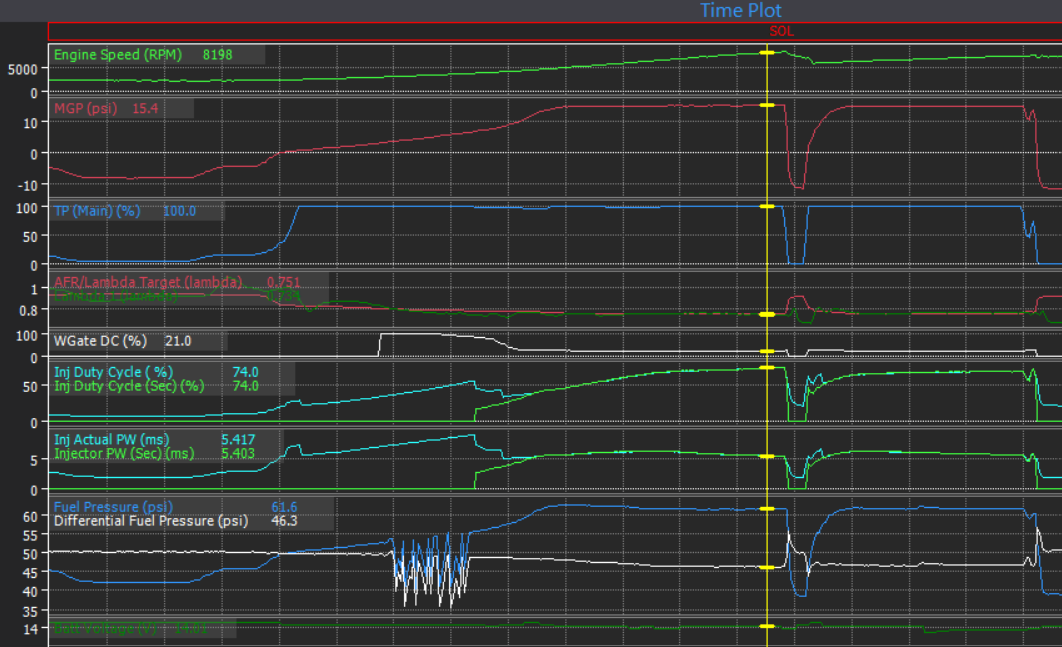Click the Inj Actual PW (ms) label
This screenshot has width=1062, height=647.
coord(111,440)
